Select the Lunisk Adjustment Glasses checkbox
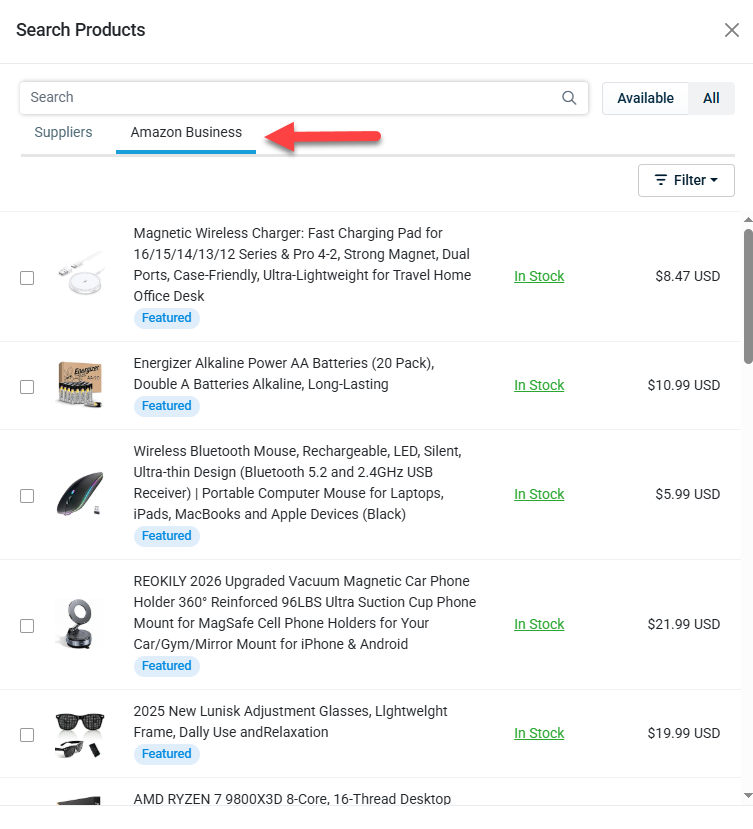The height and width of the screenshot is (829, 753). [x=27, y=735]
